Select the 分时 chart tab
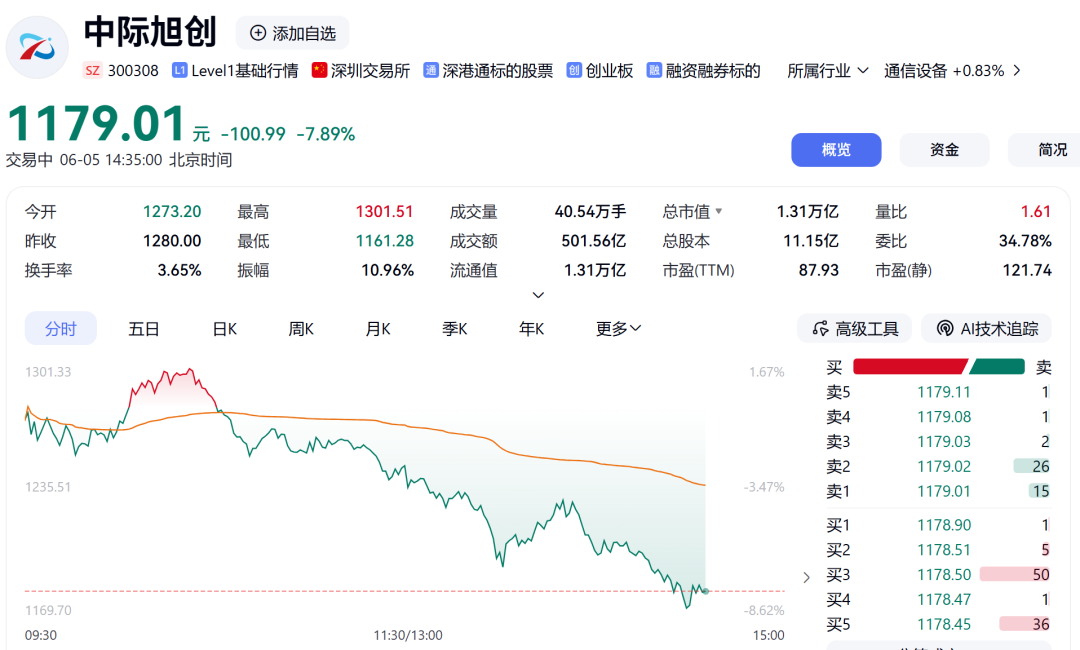Image resolution: width=1080 pixels, height=650 pixels. click(61, 328)
